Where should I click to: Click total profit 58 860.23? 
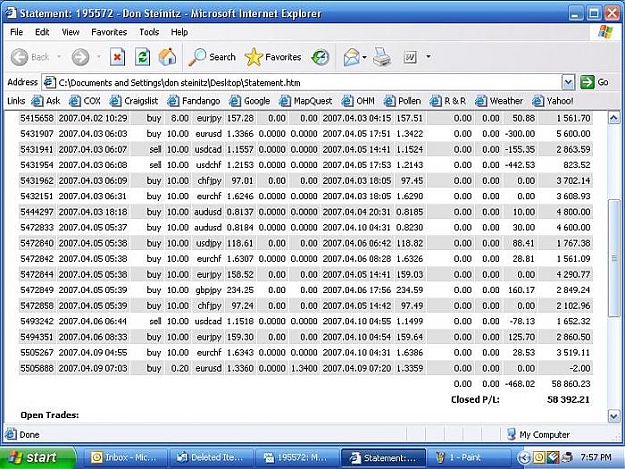[571, 384]
